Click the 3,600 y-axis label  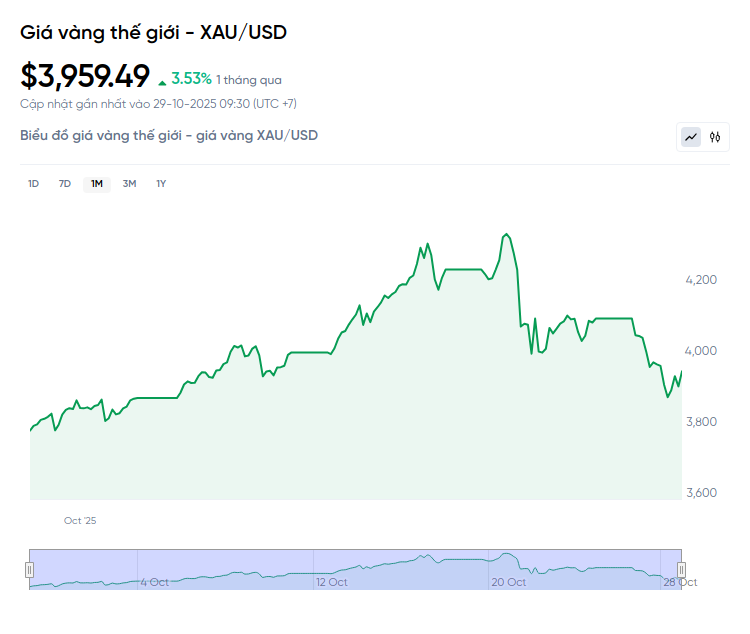tap(703, 493)
